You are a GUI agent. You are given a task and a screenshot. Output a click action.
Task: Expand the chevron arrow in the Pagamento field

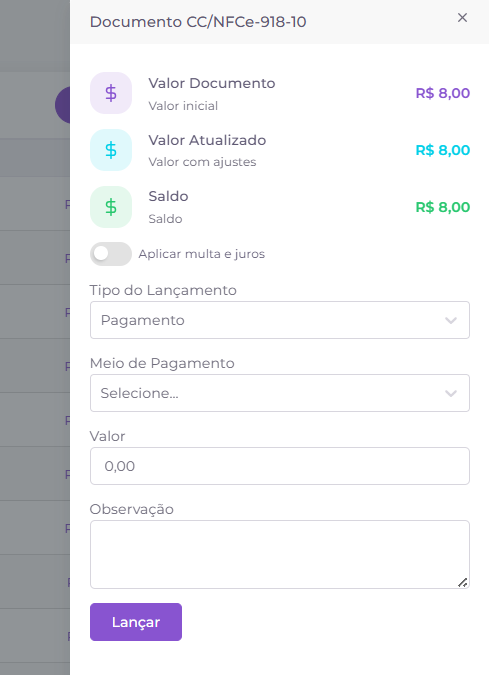(x=451, y=320)
